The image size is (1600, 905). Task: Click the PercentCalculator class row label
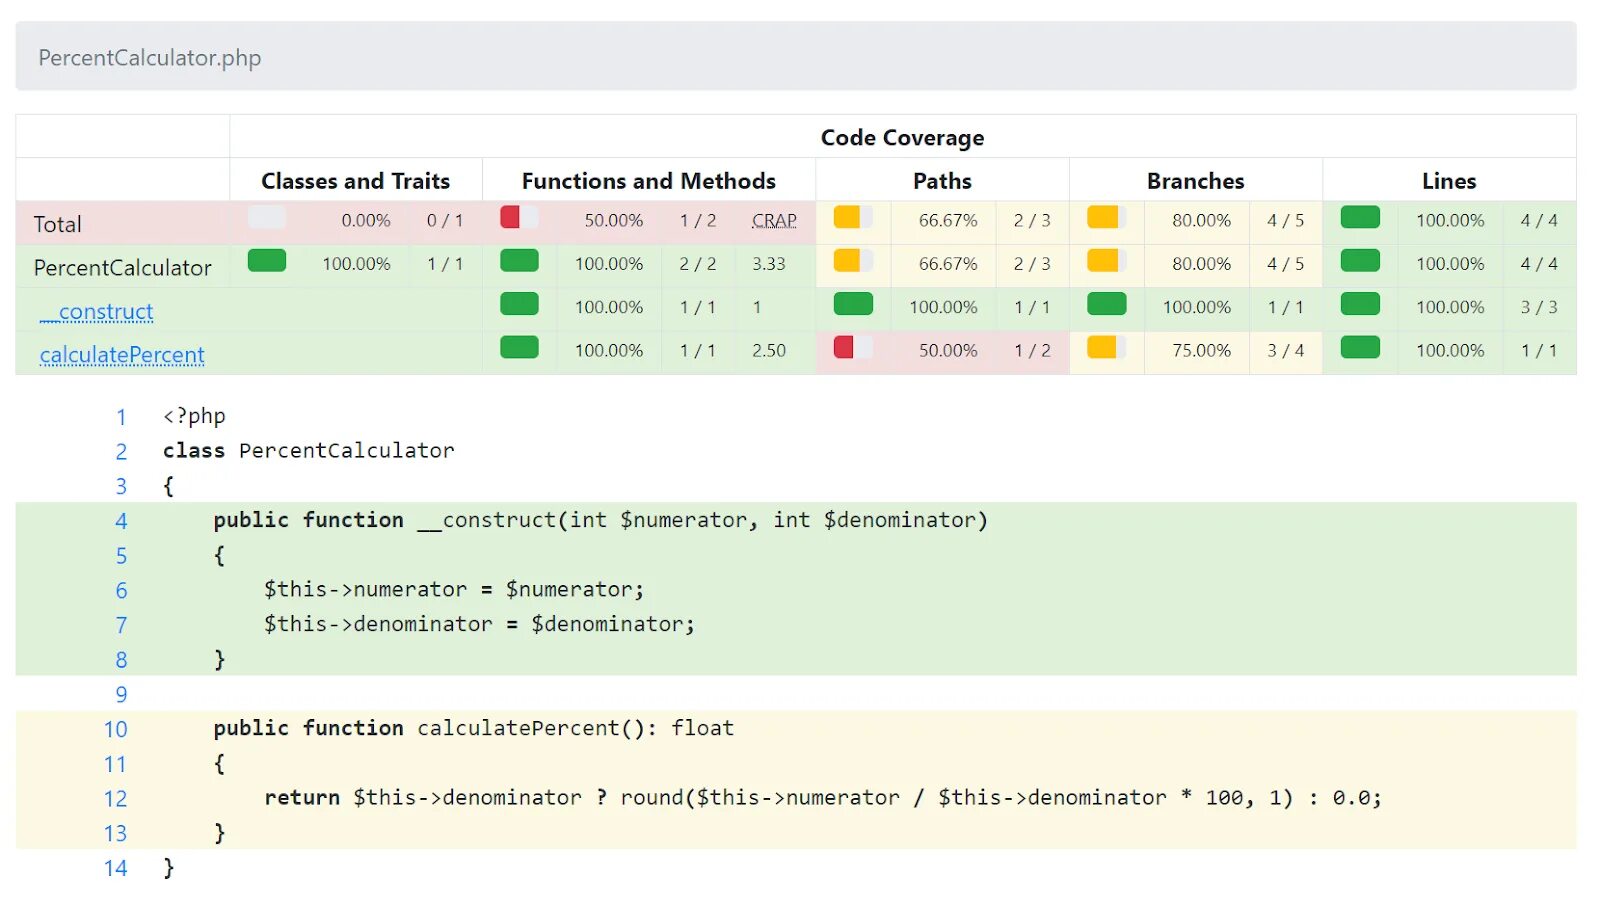click(x=122, y=268)
